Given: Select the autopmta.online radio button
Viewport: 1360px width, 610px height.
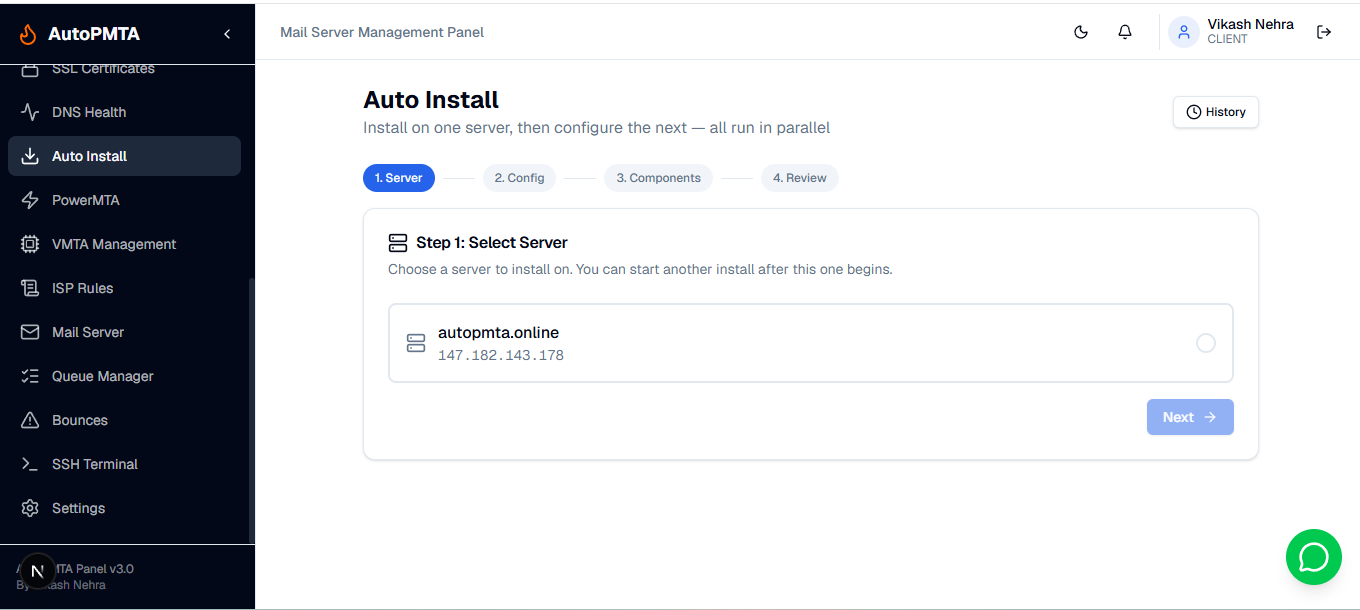Looking at the screenshot, I should point(1206,343).
